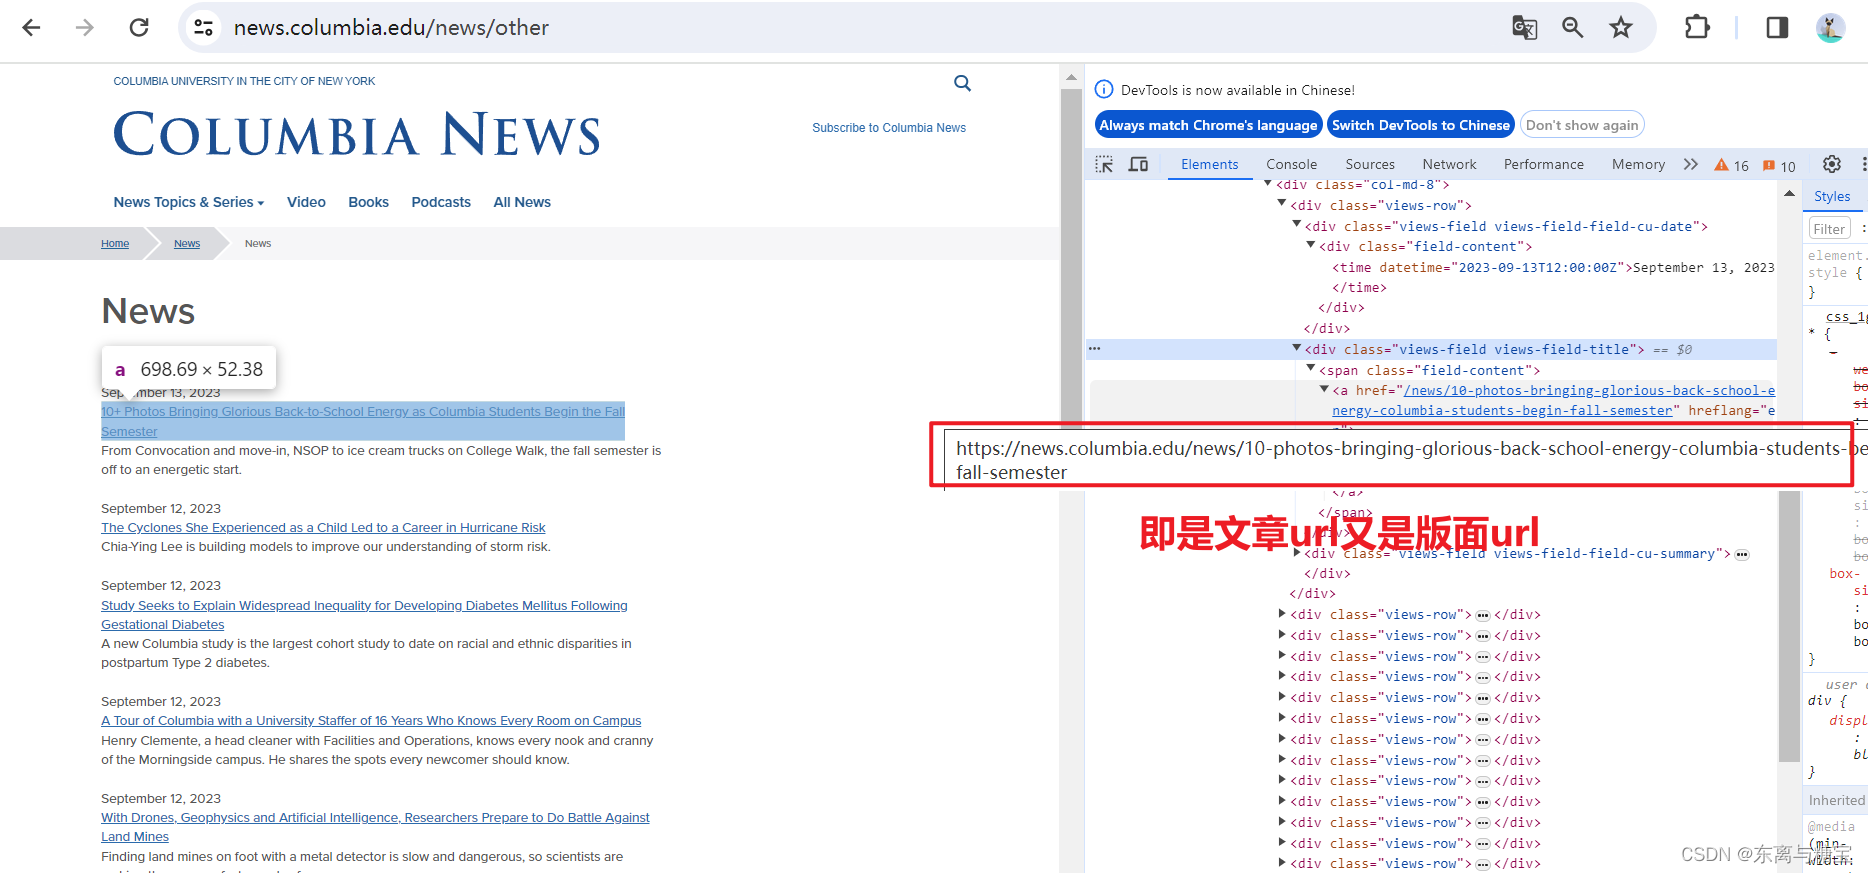Click the info icon in DevTools notice
This screenshot has height=873, width=1868.
coord(1104,89)
